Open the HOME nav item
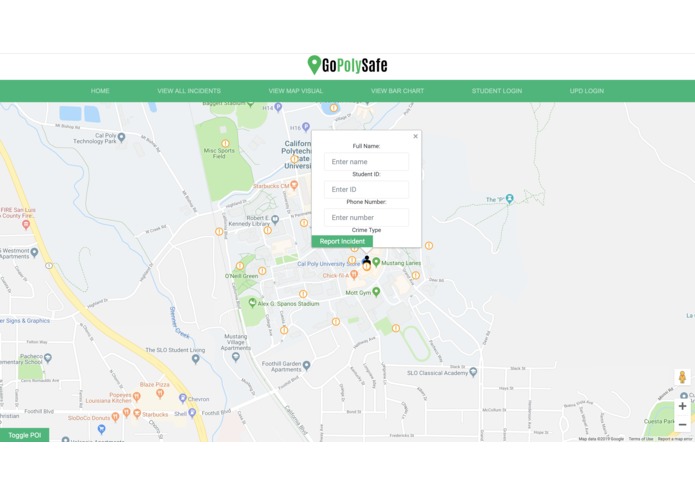 pos(100,91)
